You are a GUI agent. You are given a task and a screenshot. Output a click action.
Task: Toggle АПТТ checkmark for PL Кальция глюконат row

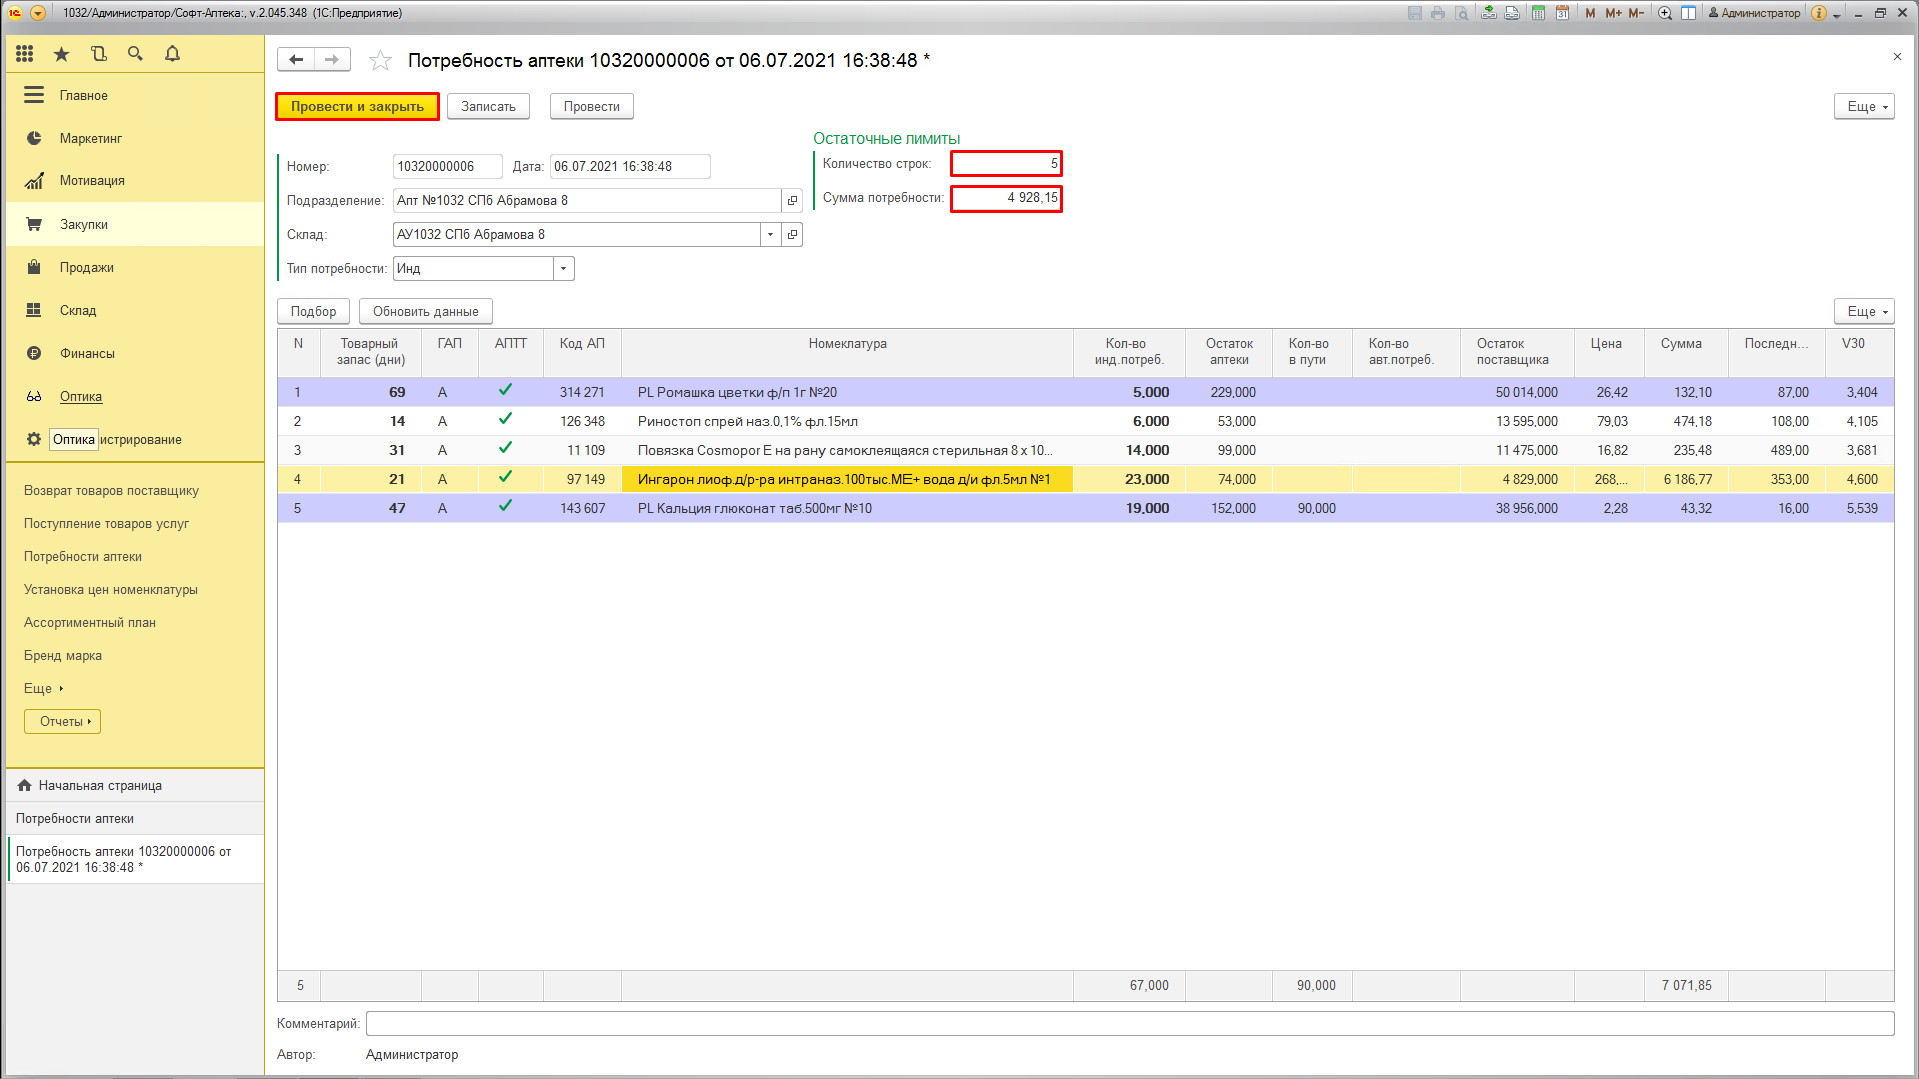505,507
